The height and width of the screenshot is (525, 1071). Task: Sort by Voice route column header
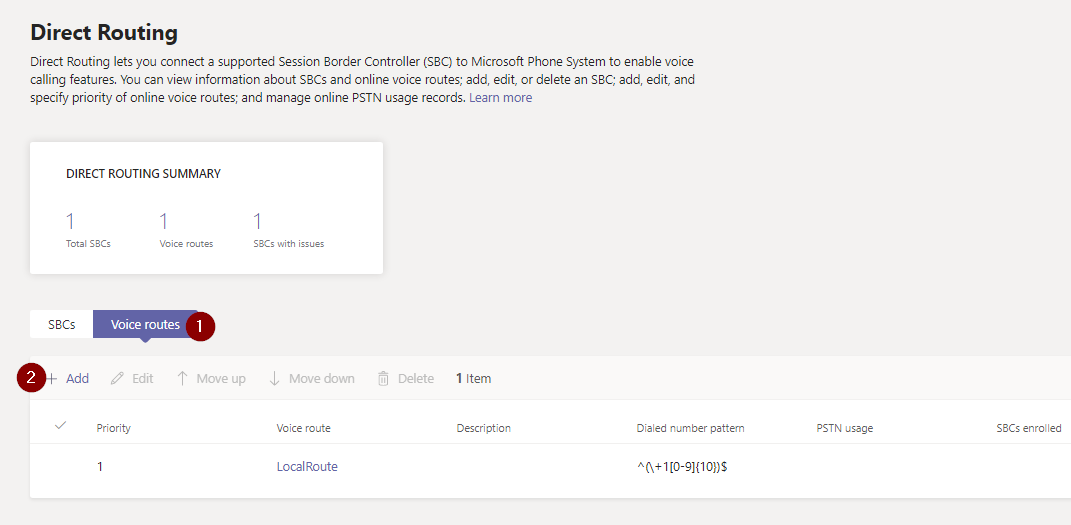coord(303,428)
